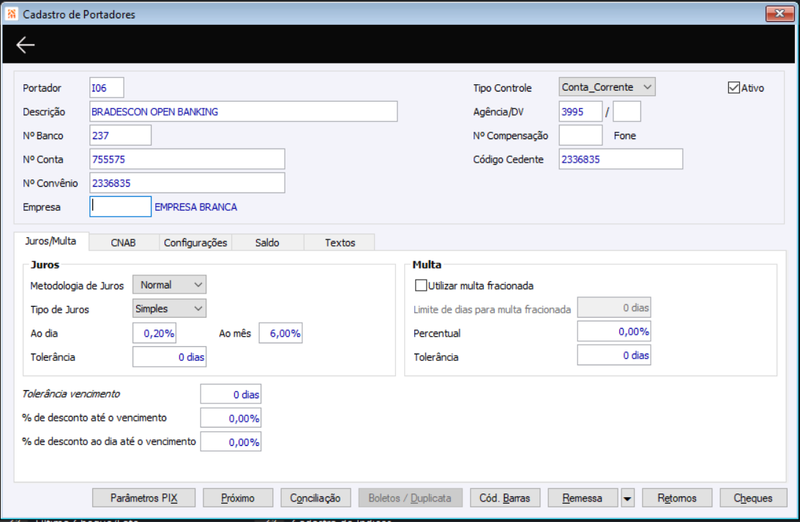Click the Juros Tolerância days field
Image resolution: width=800 pixels, height=522 pixels.
(169, 357)
